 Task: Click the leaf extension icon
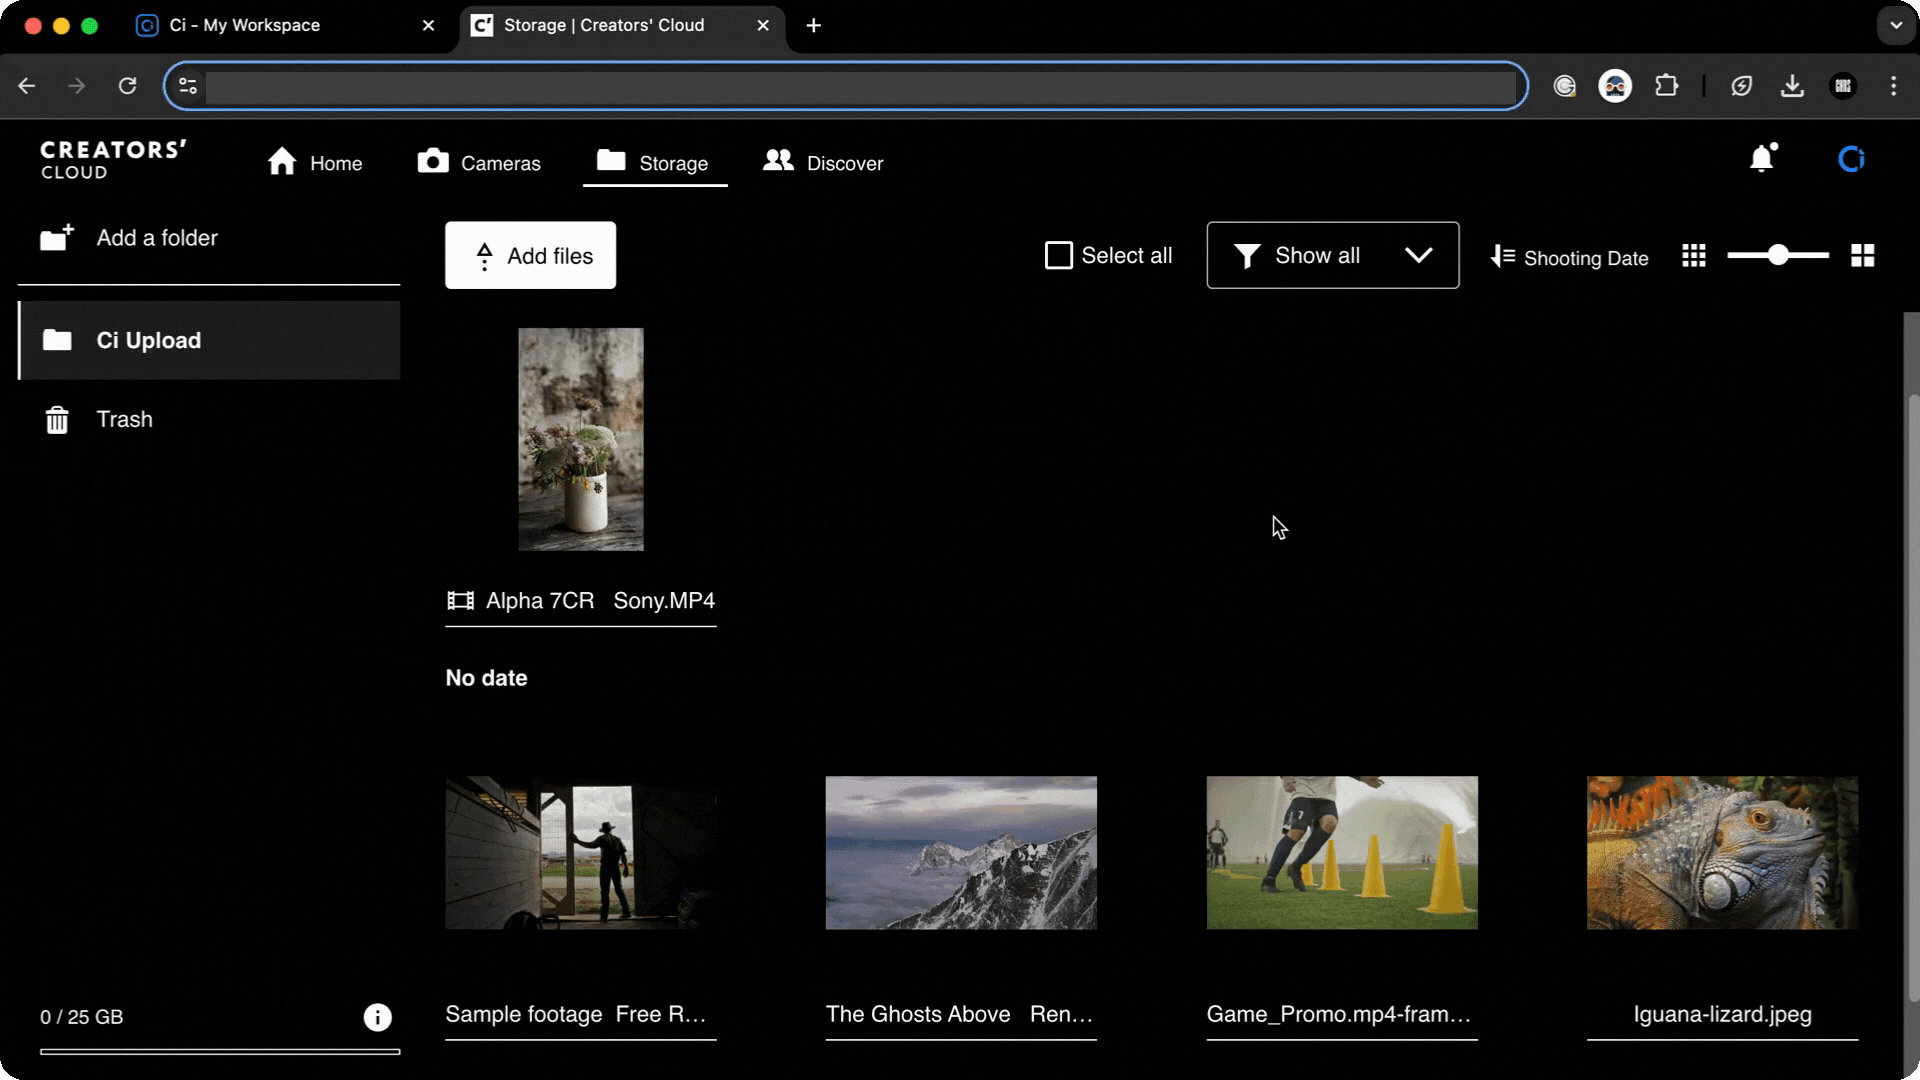[x=1741, y=86]
